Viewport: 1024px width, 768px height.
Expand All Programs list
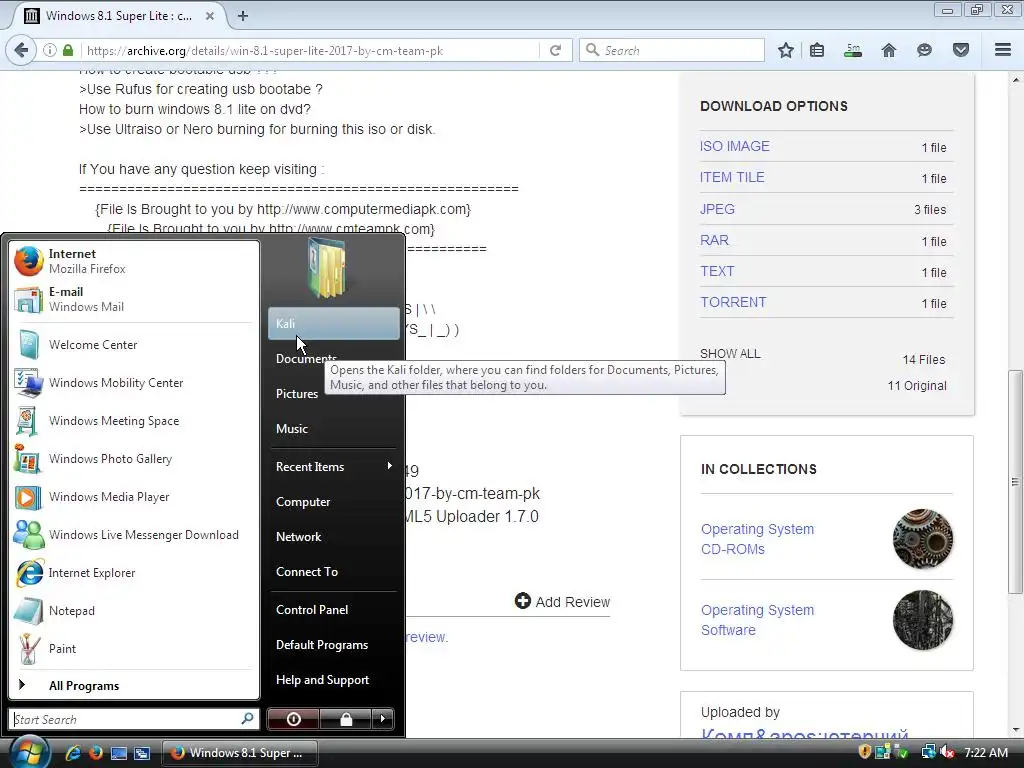(x=133, y=685)
